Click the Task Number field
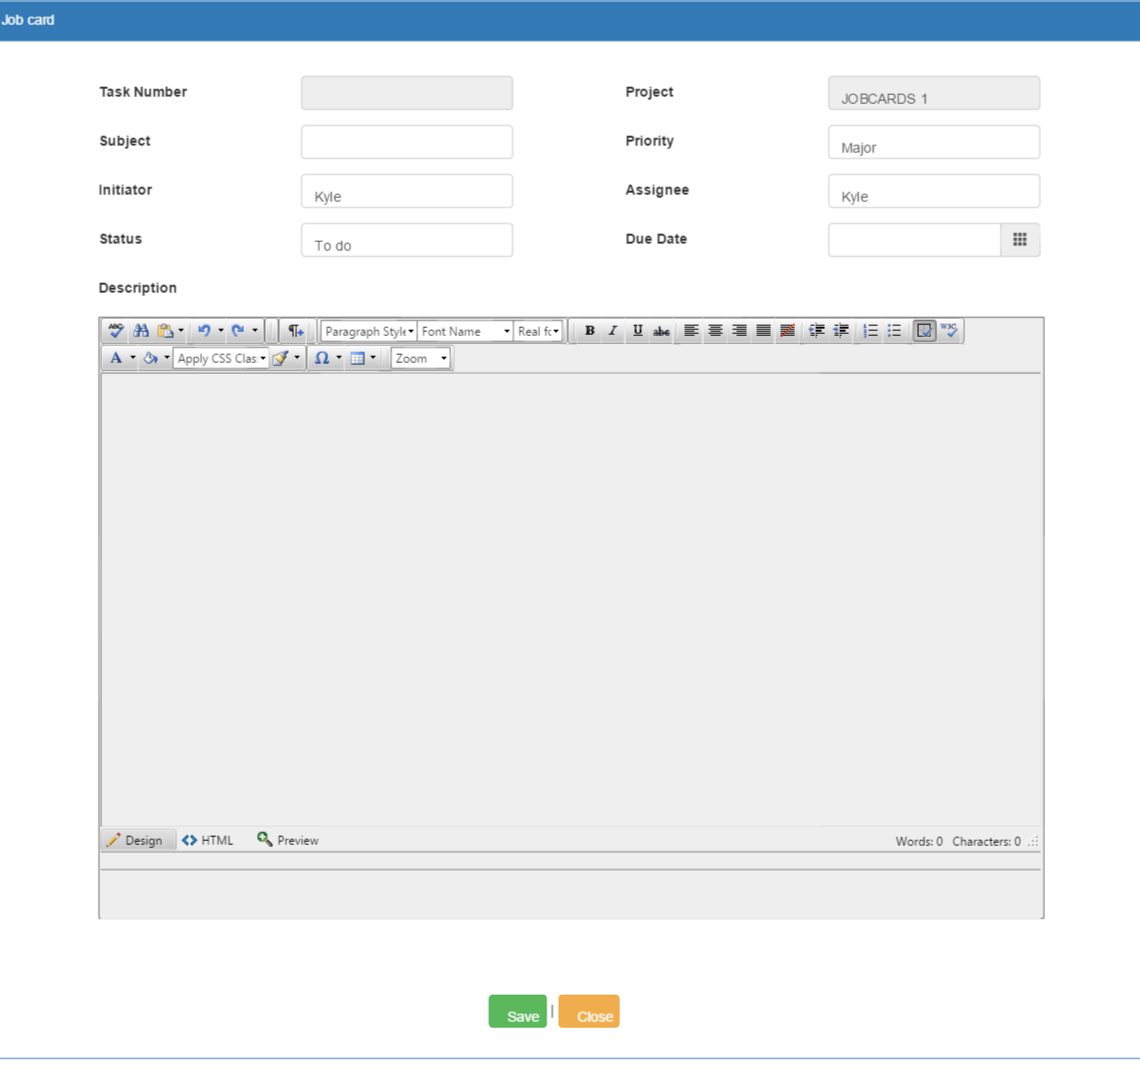 point(407,93)
